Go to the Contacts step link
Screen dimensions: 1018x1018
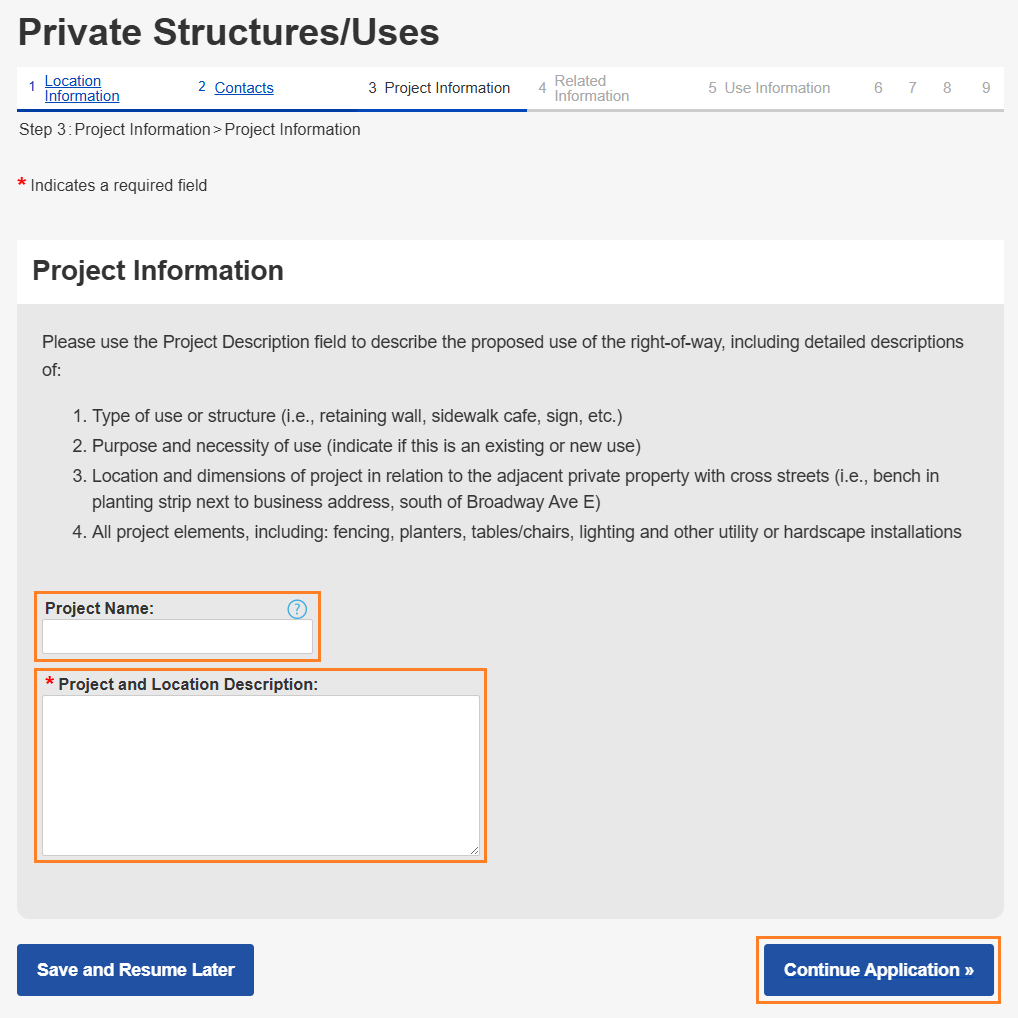[244, 88]
